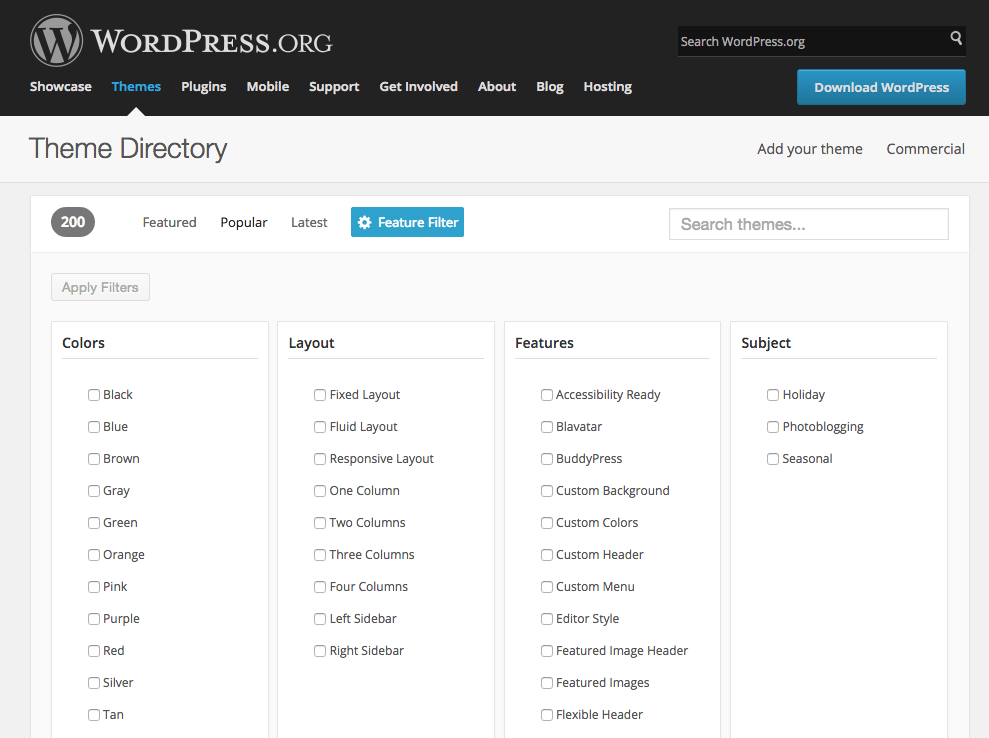Tick the Pink checkbox
Screen dimensions: 989x738
(x=94, y=587)
